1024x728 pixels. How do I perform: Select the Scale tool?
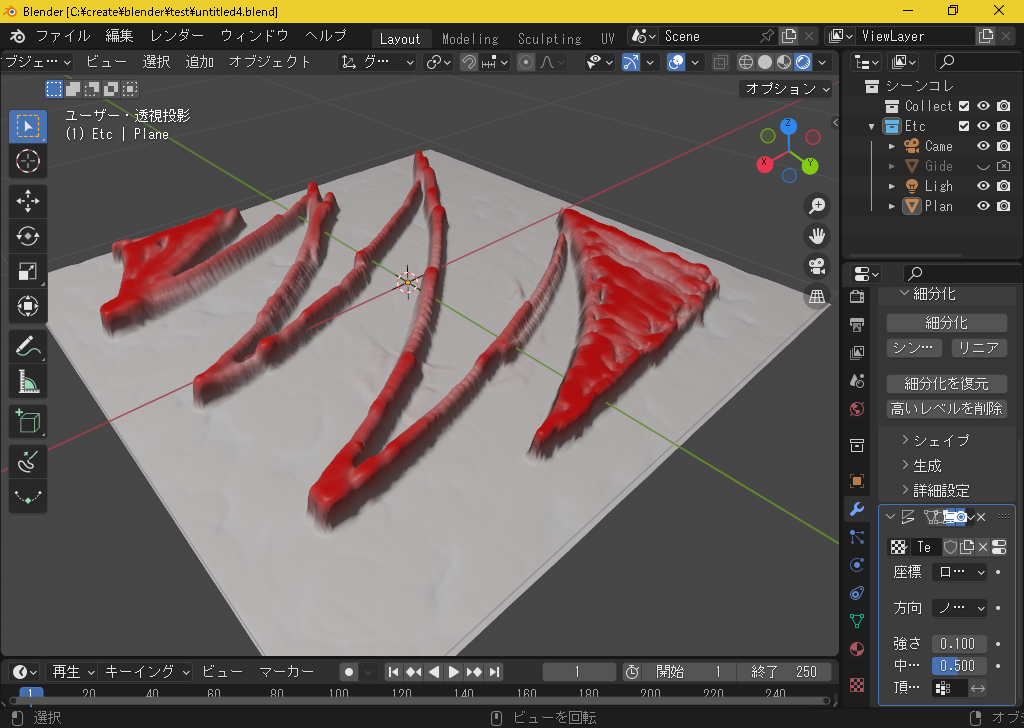[x=27, y=271]
